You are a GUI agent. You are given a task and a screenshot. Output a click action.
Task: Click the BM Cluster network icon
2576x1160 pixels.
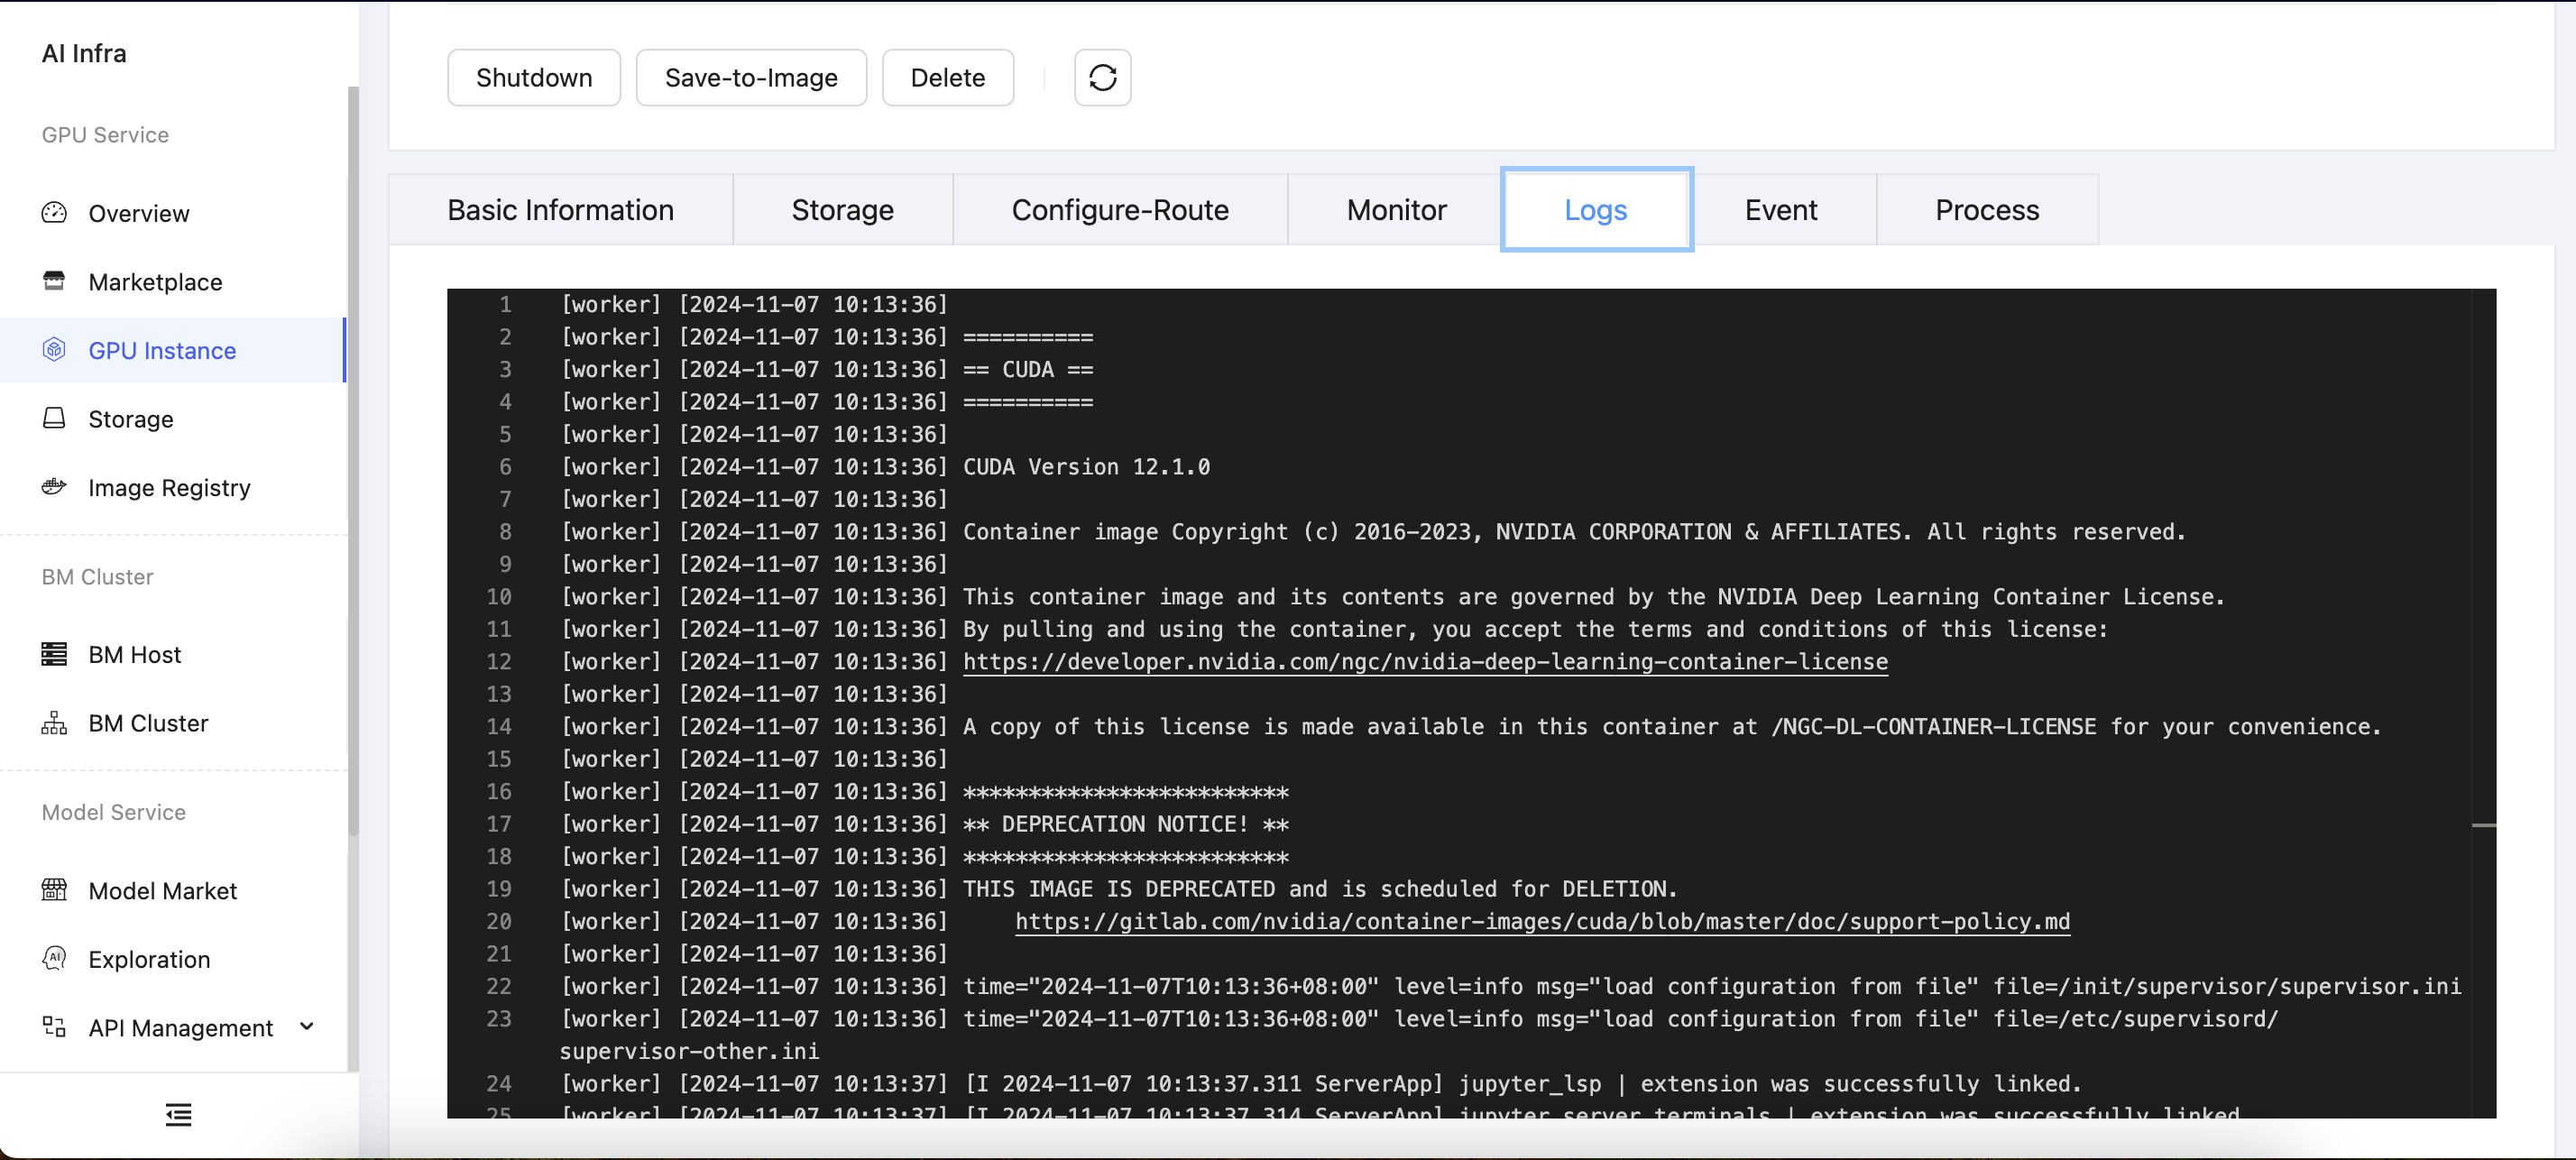coord(54,722)
